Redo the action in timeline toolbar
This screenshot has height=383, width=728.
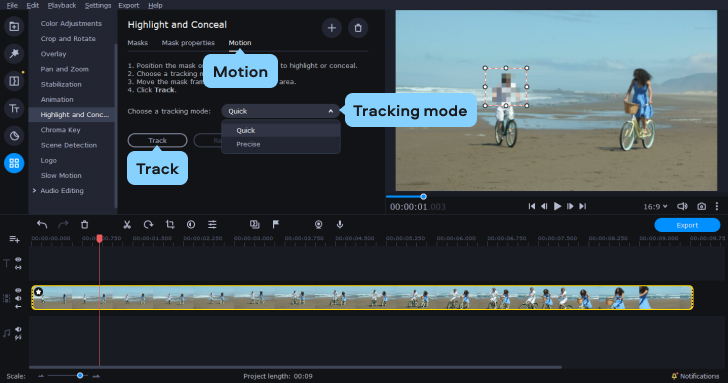pos(63,225)
